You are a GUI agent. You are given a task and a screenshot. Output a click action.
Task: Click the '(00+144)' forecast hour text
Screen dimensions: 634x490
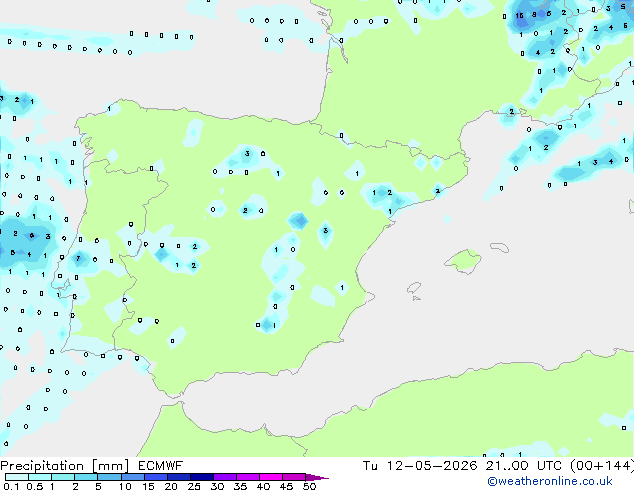tap(602, 466)
